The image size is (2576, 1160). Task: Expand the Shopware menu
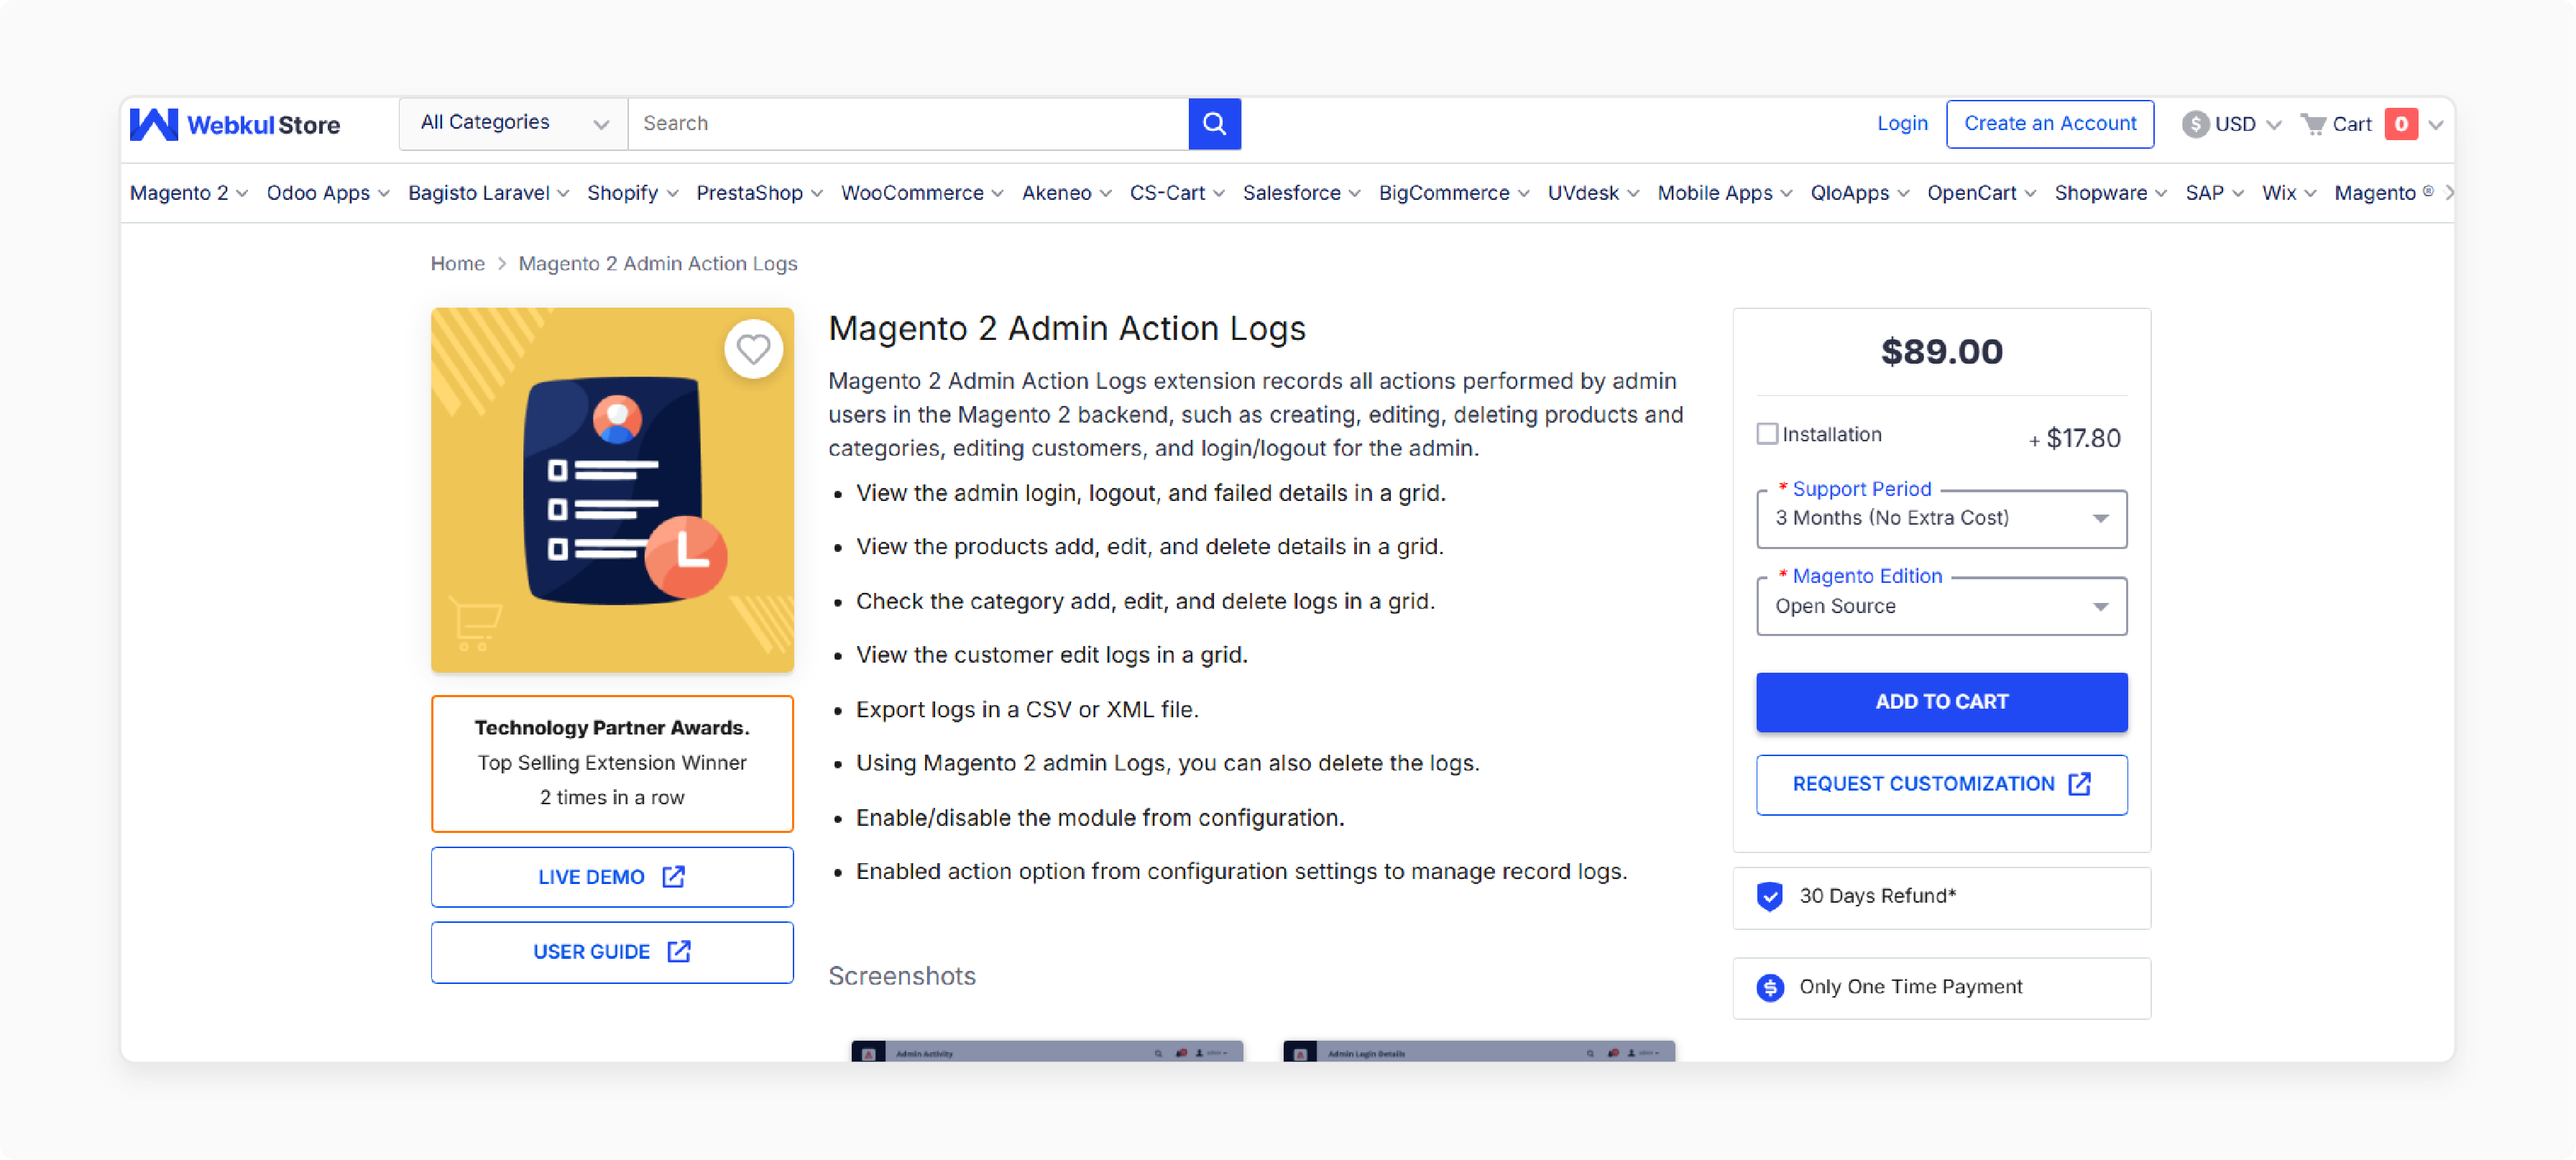[2110, 193]
